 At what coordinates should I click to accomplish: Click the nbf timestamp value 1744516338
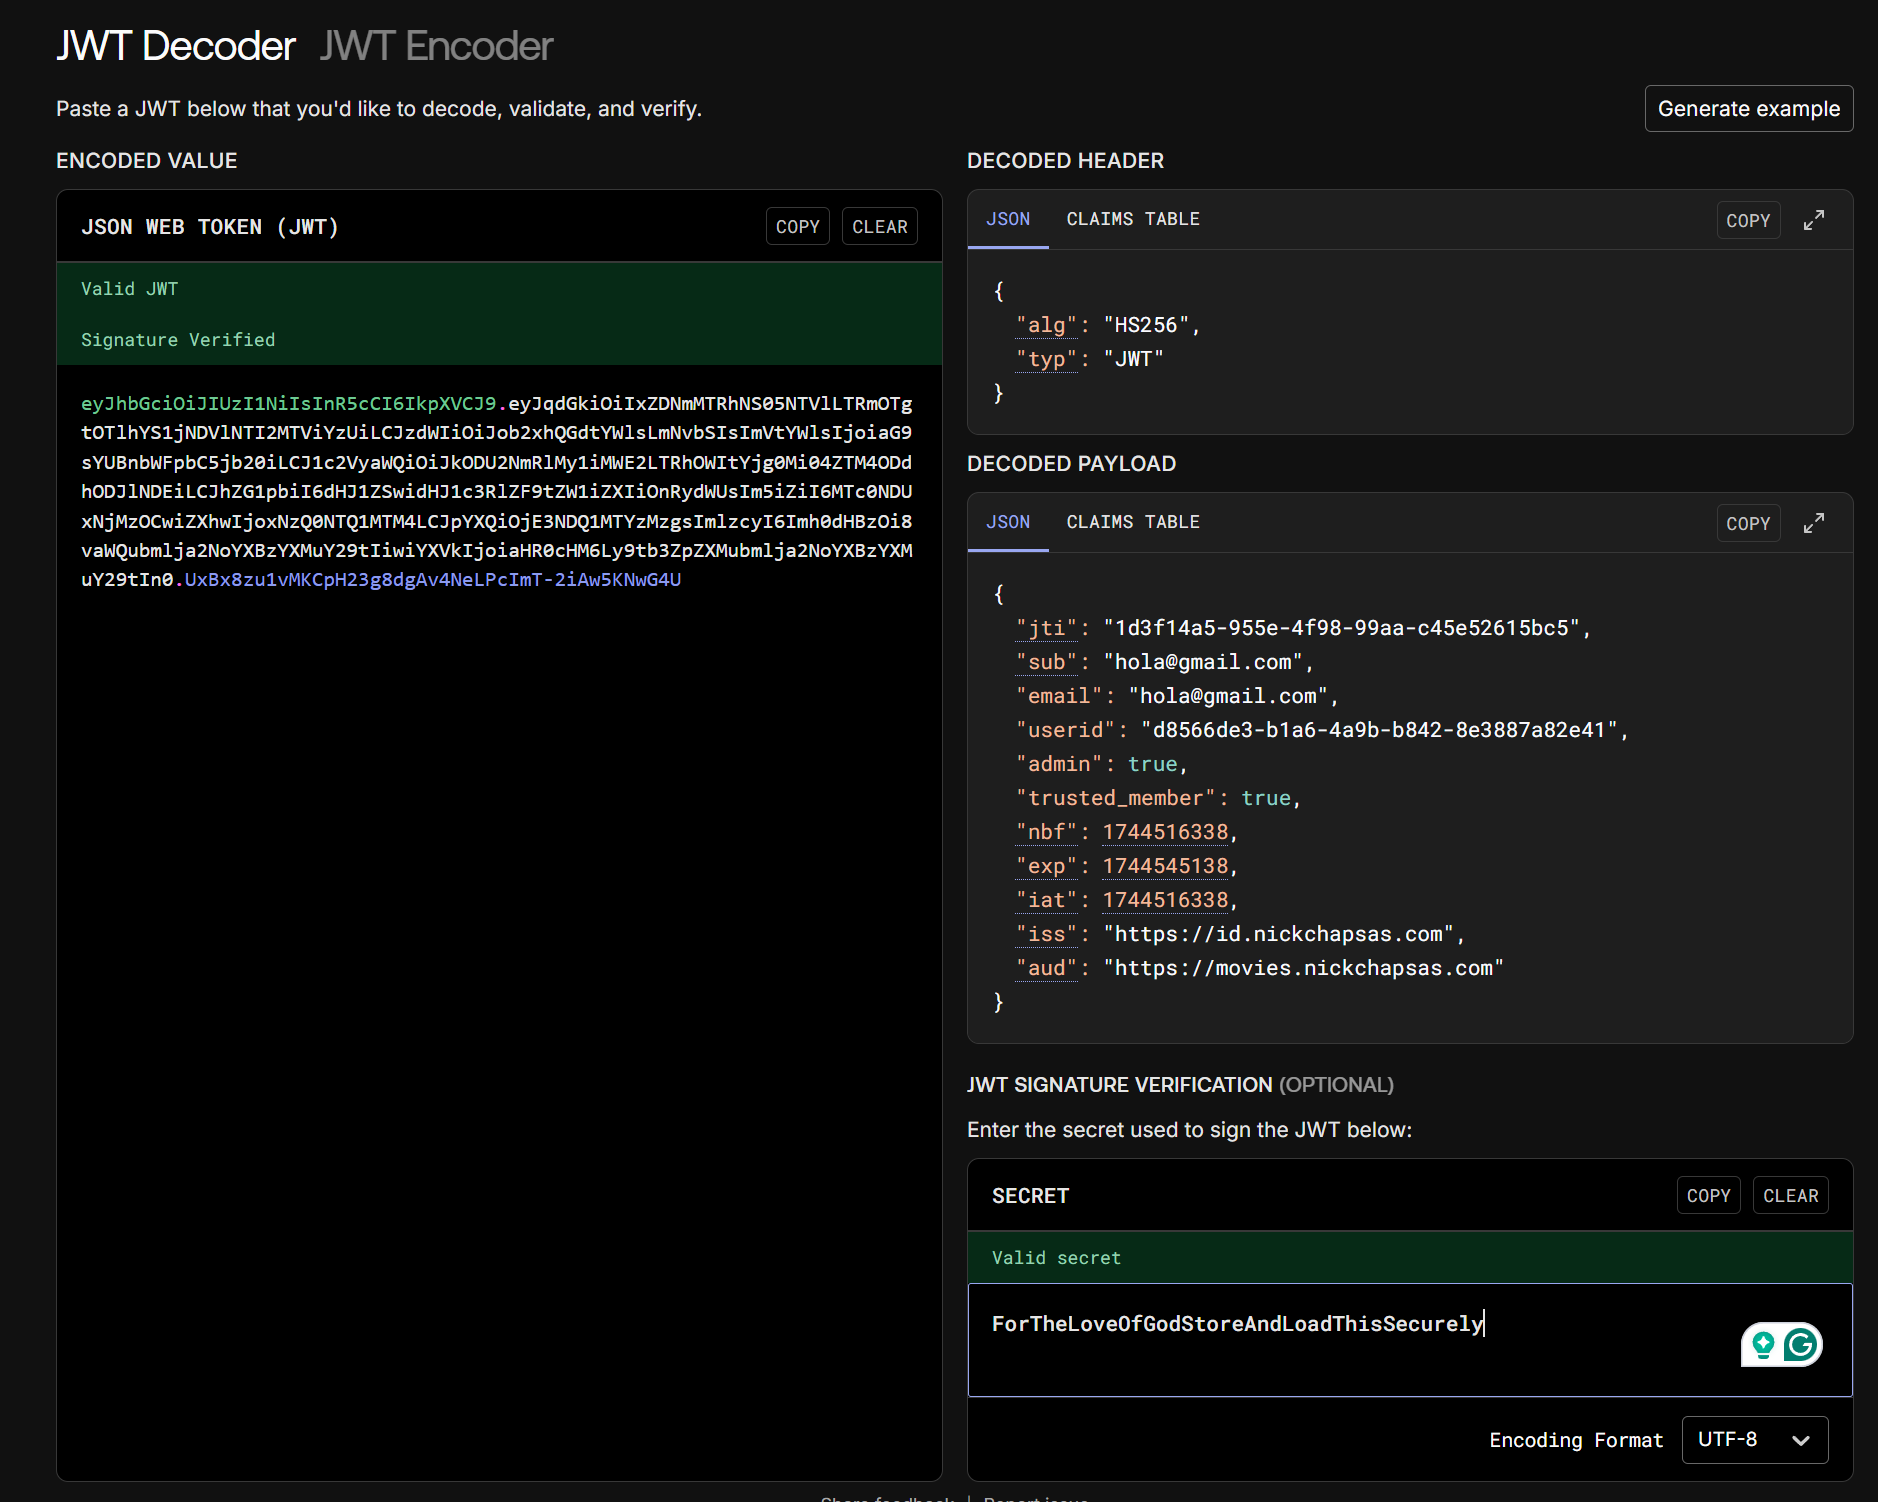(1165, 832)
